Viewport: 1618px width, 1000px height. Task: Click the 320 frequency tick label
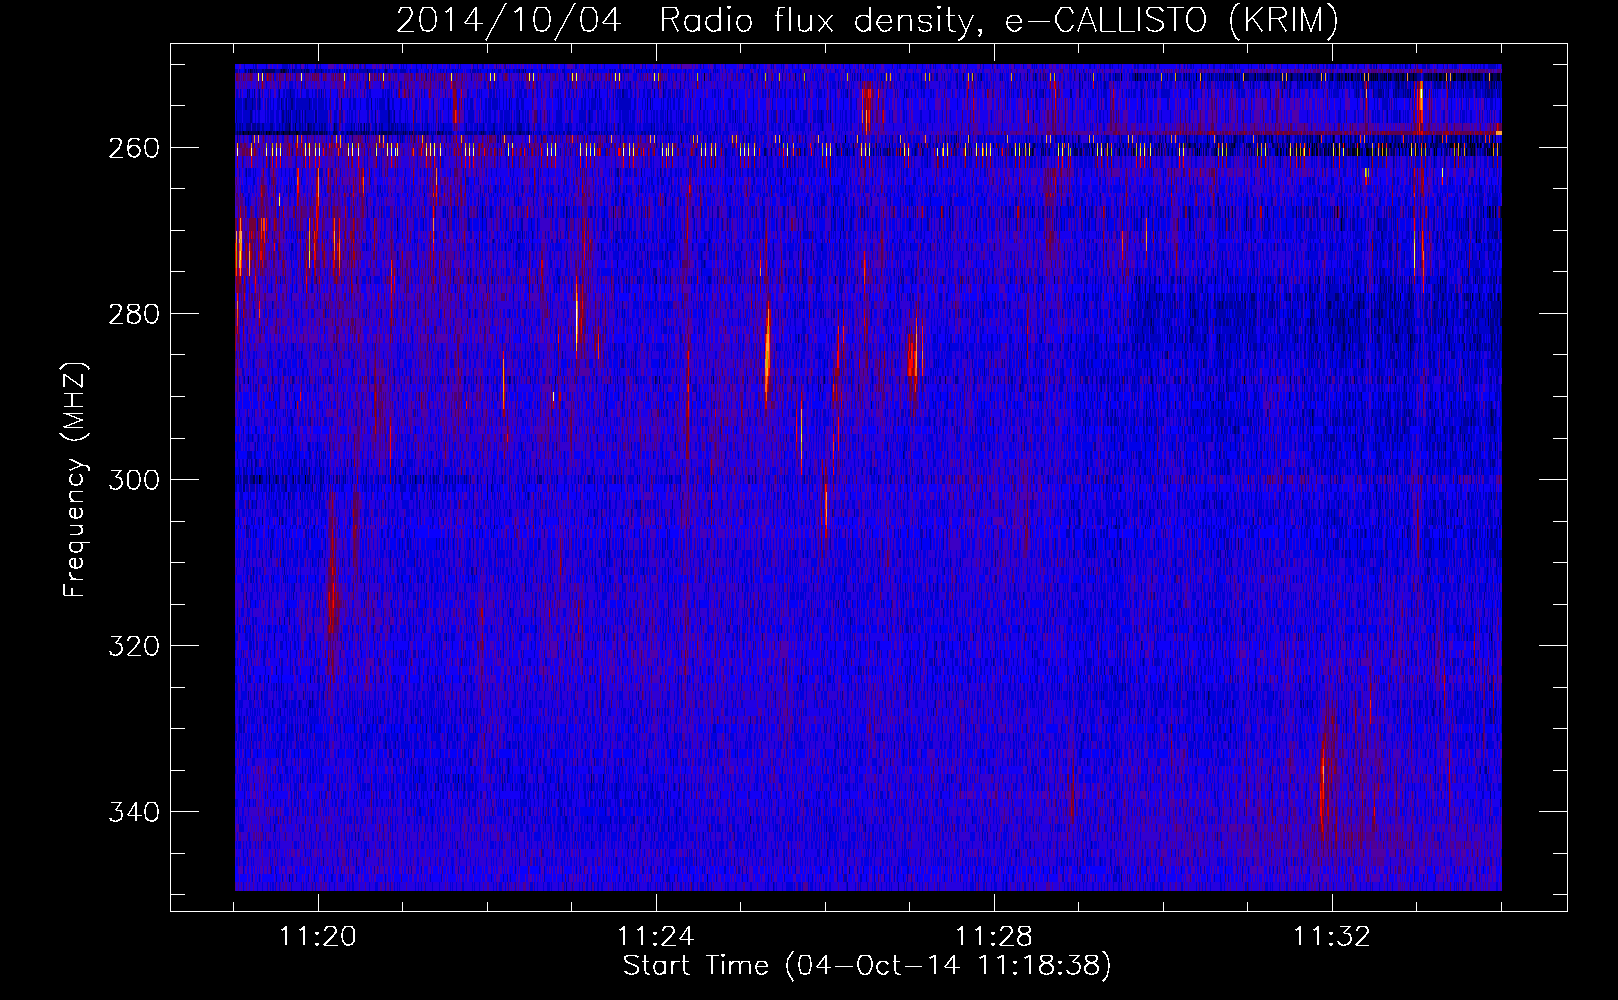point(133,646)
